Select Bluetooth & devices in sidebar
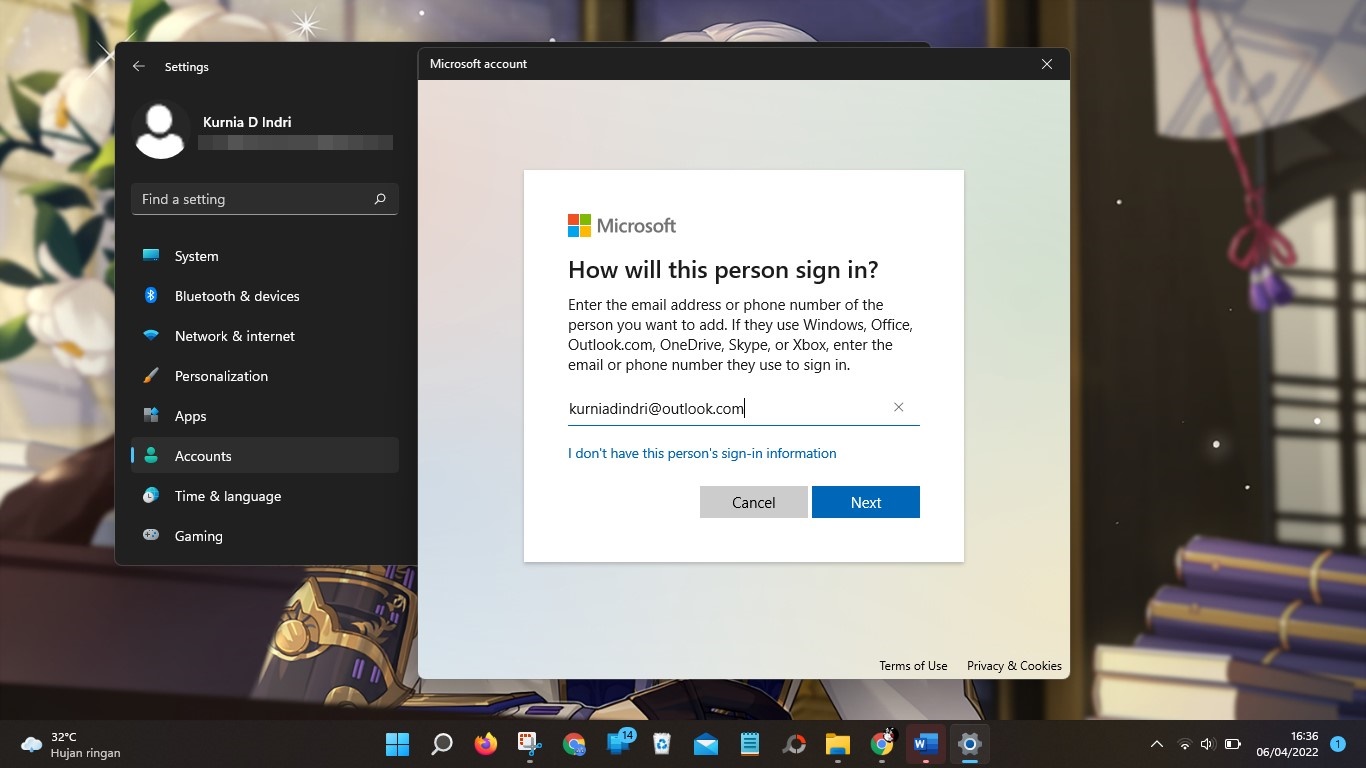 point(236,296)
